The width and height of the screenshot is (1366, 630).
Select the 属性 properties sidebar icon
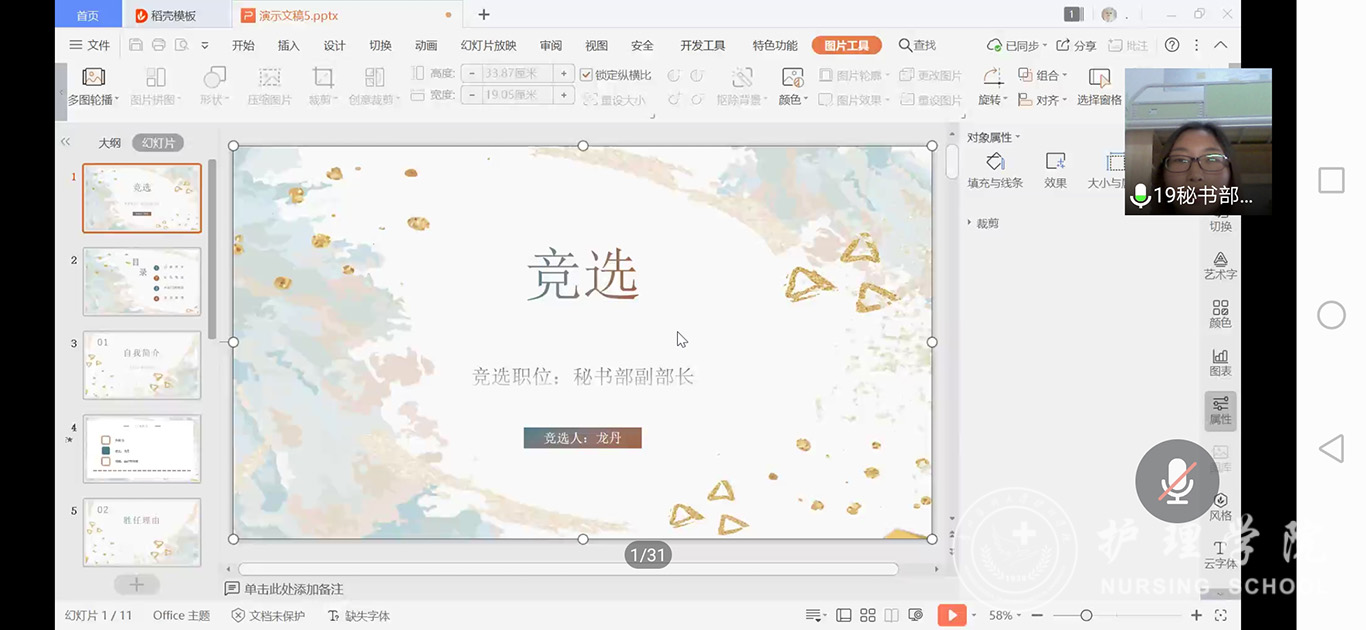click(1220, 410)
